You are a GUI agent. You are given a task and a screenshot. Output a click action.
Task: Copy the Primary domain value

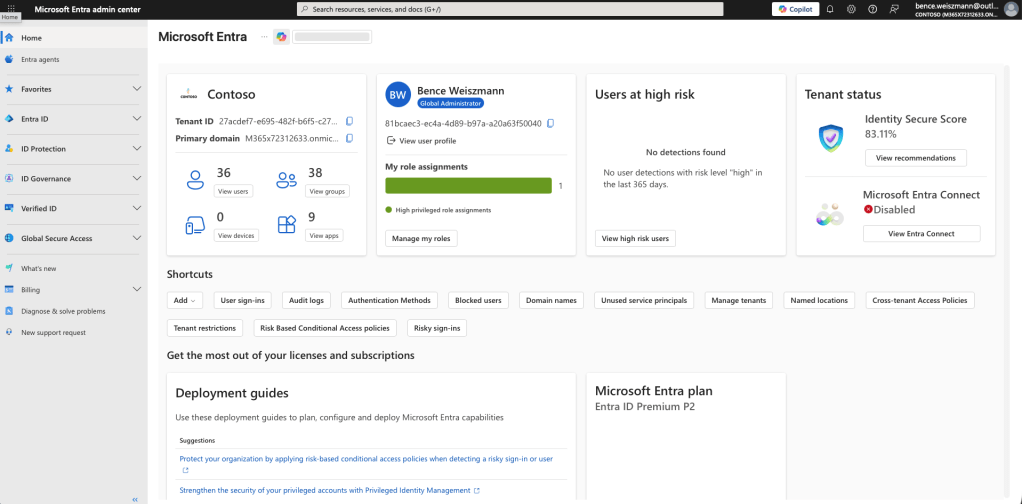[x=349, y=138]
